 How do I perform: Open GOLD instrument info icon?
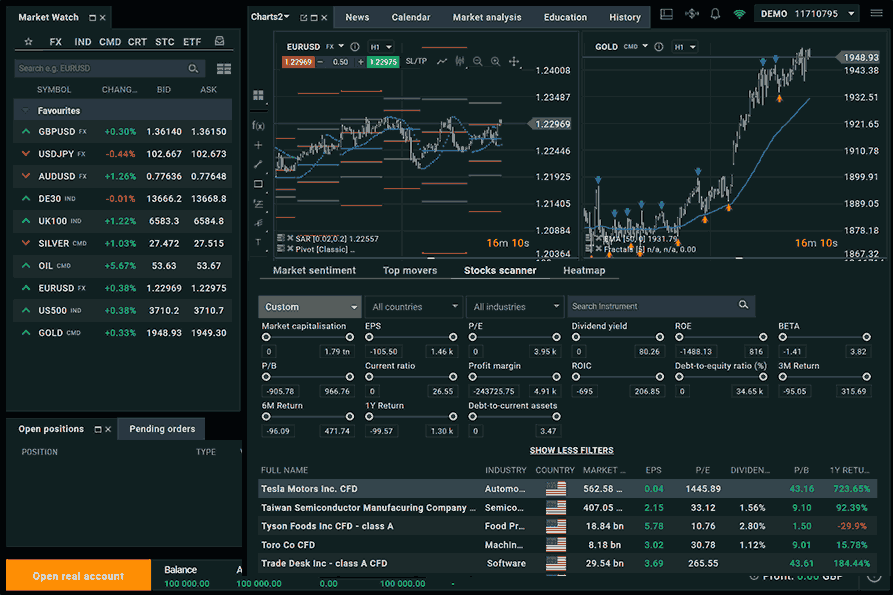(x=659, y=47)
